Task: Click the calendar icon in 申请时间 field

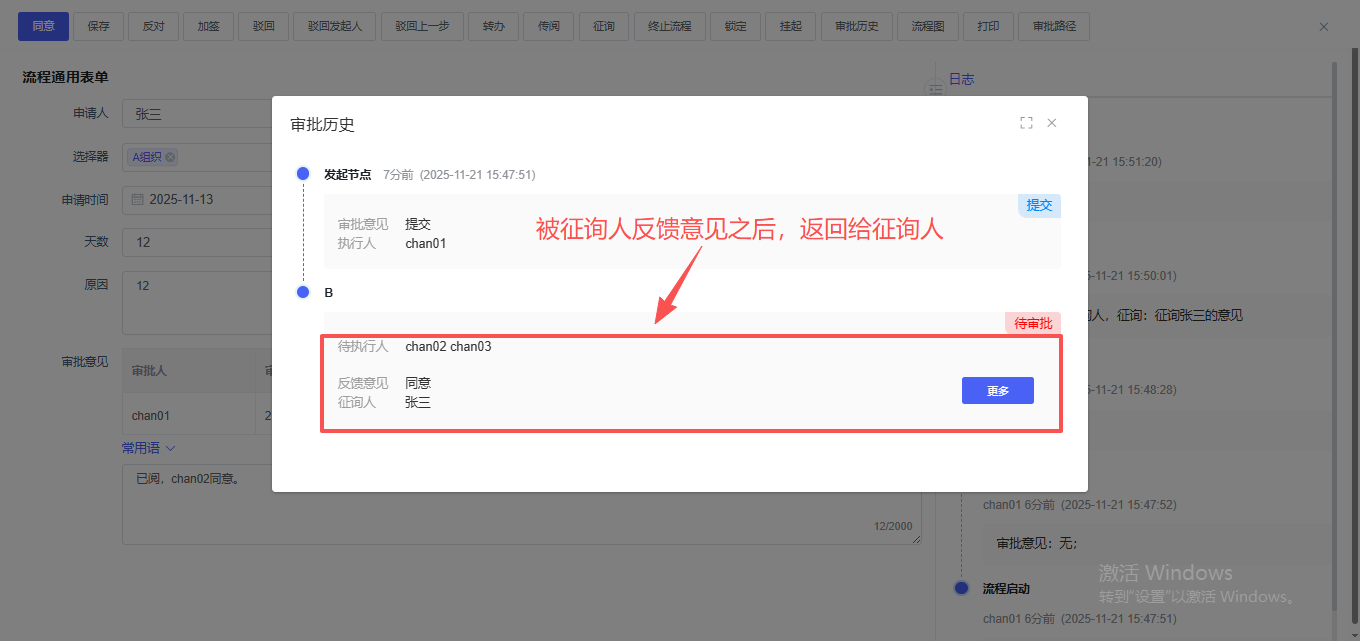Action: tap(138, 199)
